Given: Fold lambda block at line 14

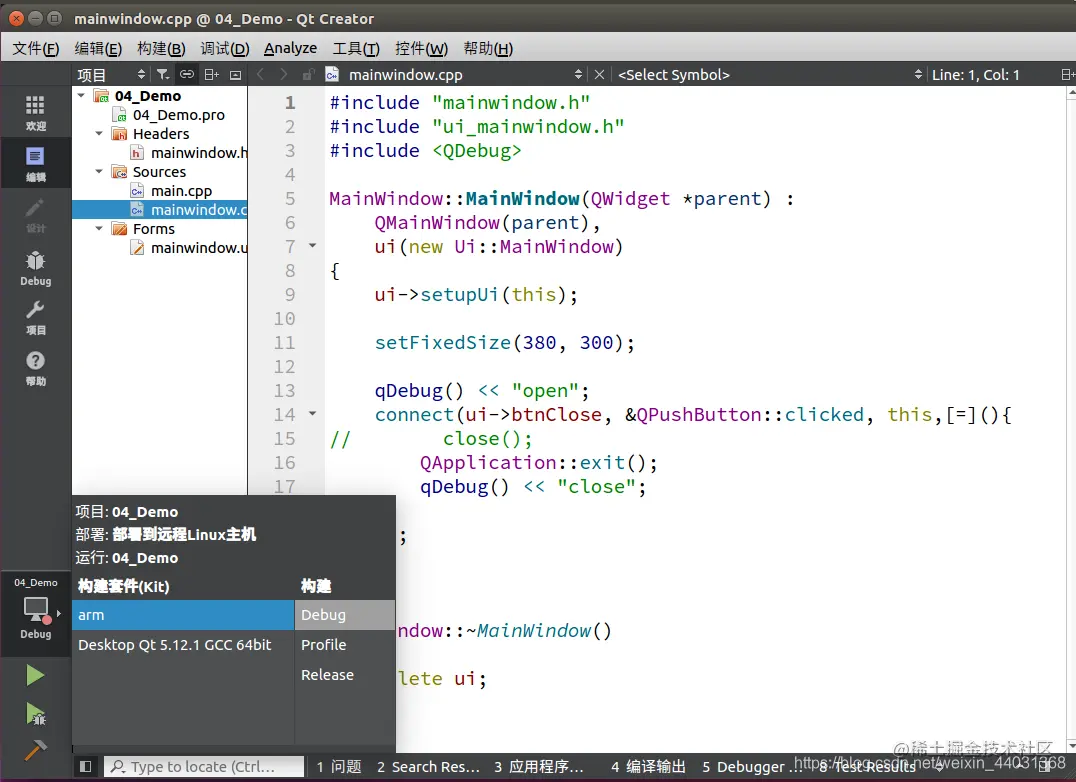Looking at the screenshot, I should pos(312,414).
